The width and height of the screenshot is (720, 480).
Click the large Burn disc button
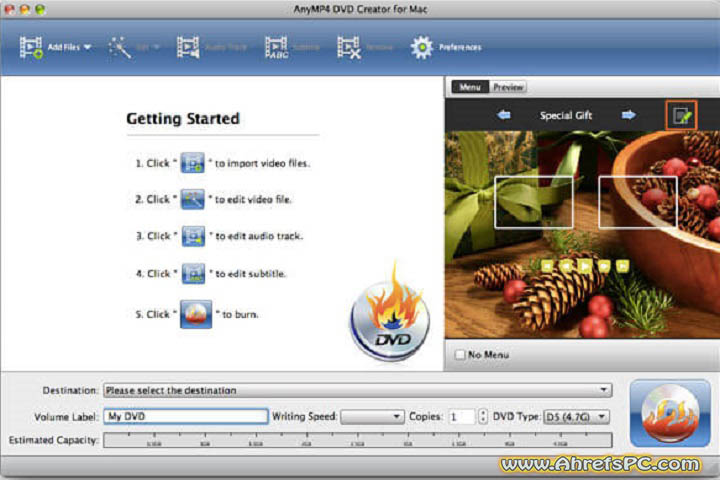[670, 413]
